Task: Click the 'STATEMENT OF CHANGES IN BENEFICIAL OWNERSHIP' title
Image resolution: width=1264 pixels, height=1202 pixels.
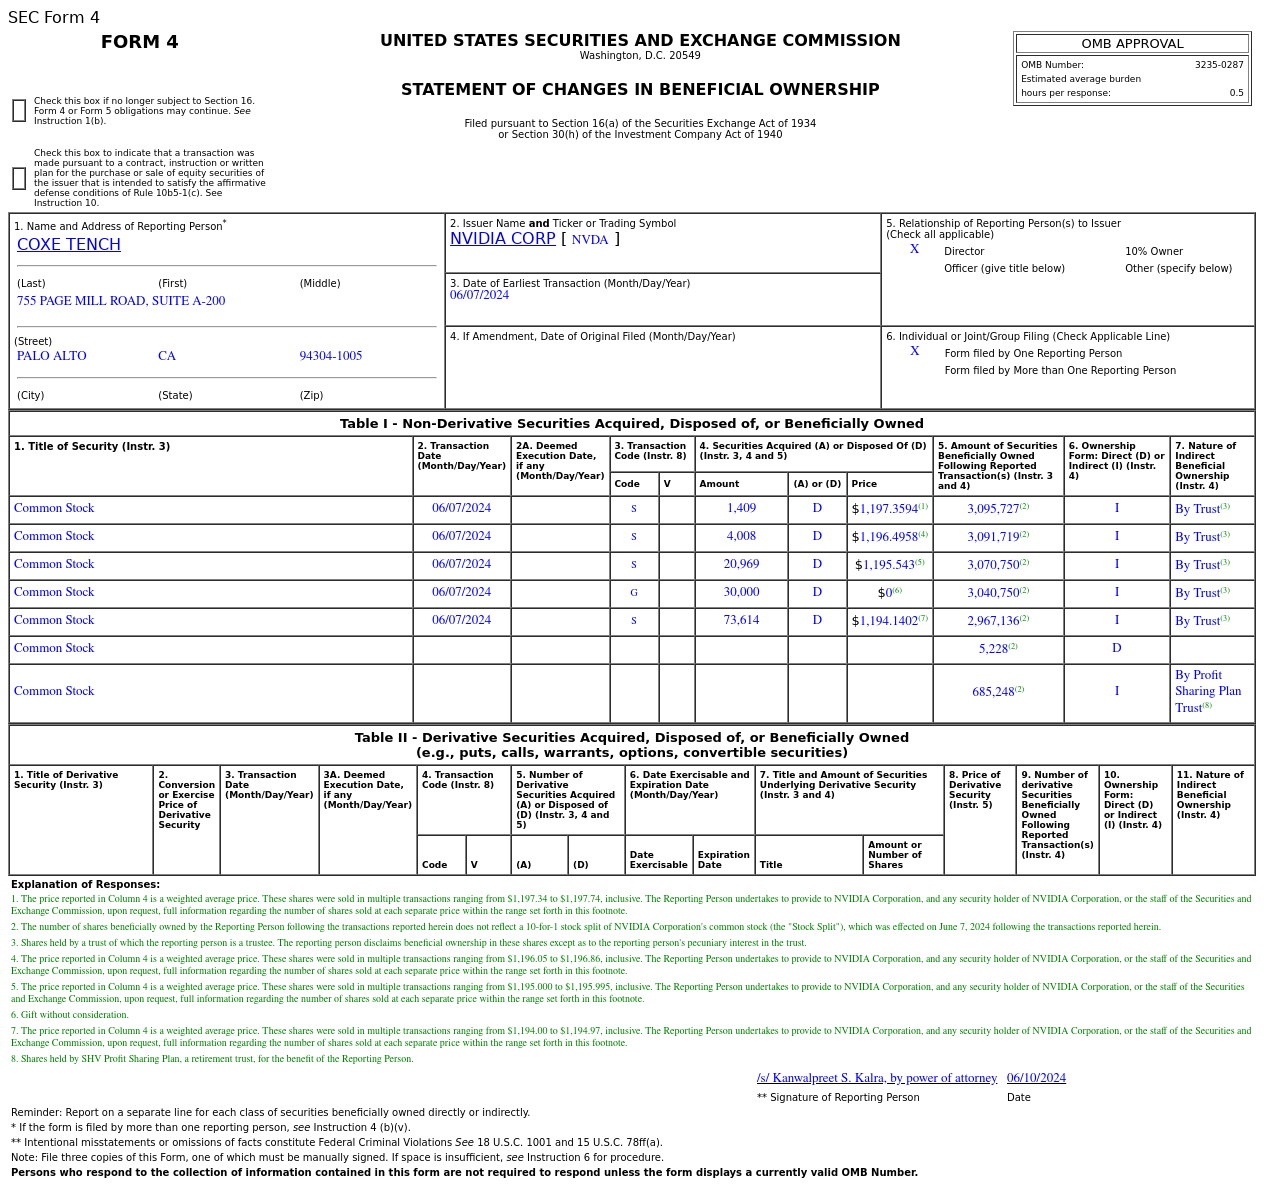Action: [x=640, y=90]
